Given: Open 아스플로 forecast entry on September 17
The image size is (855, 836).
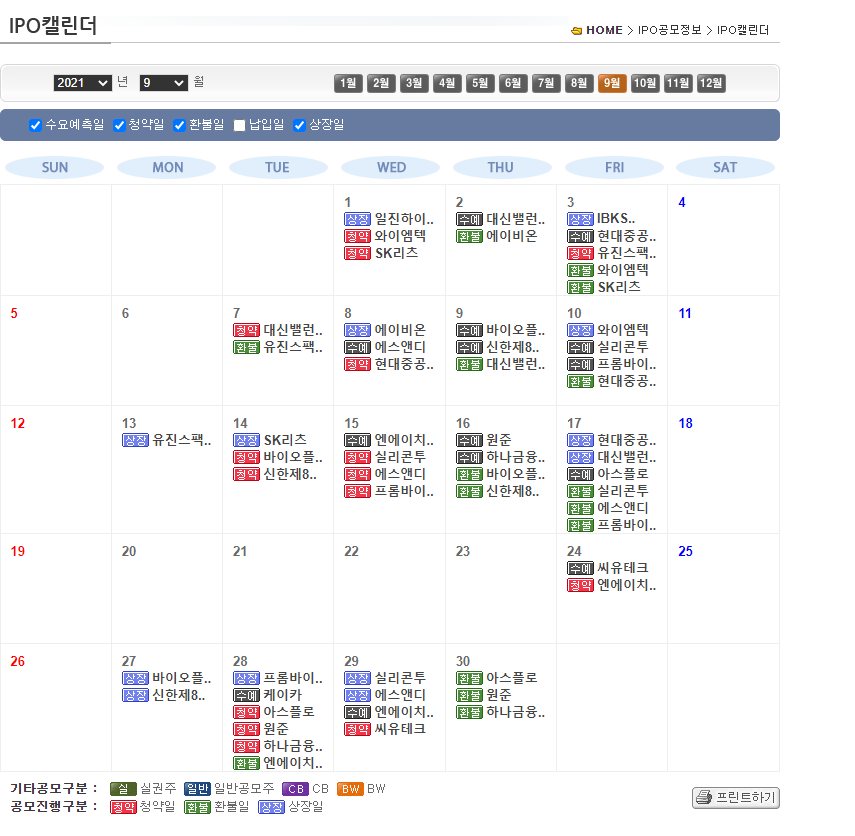Looking at the screenshot, I should click(x=623, y=474).
